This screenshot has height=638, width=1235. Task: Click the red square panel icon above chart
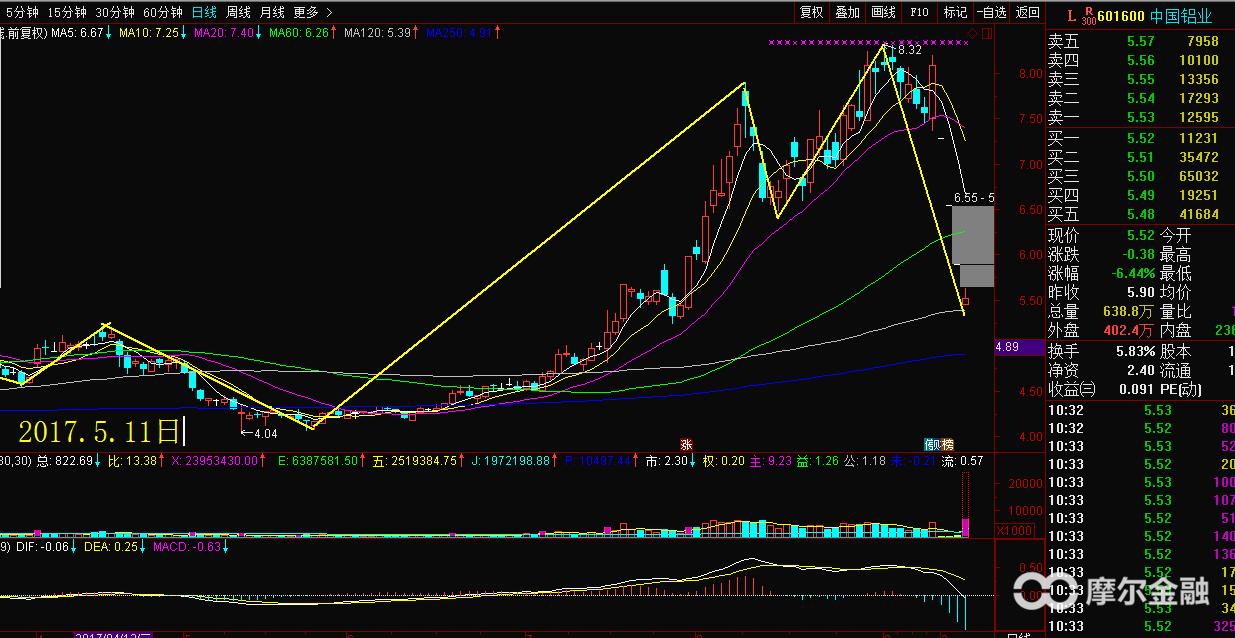pyautogui.click(x=988, y=33)
